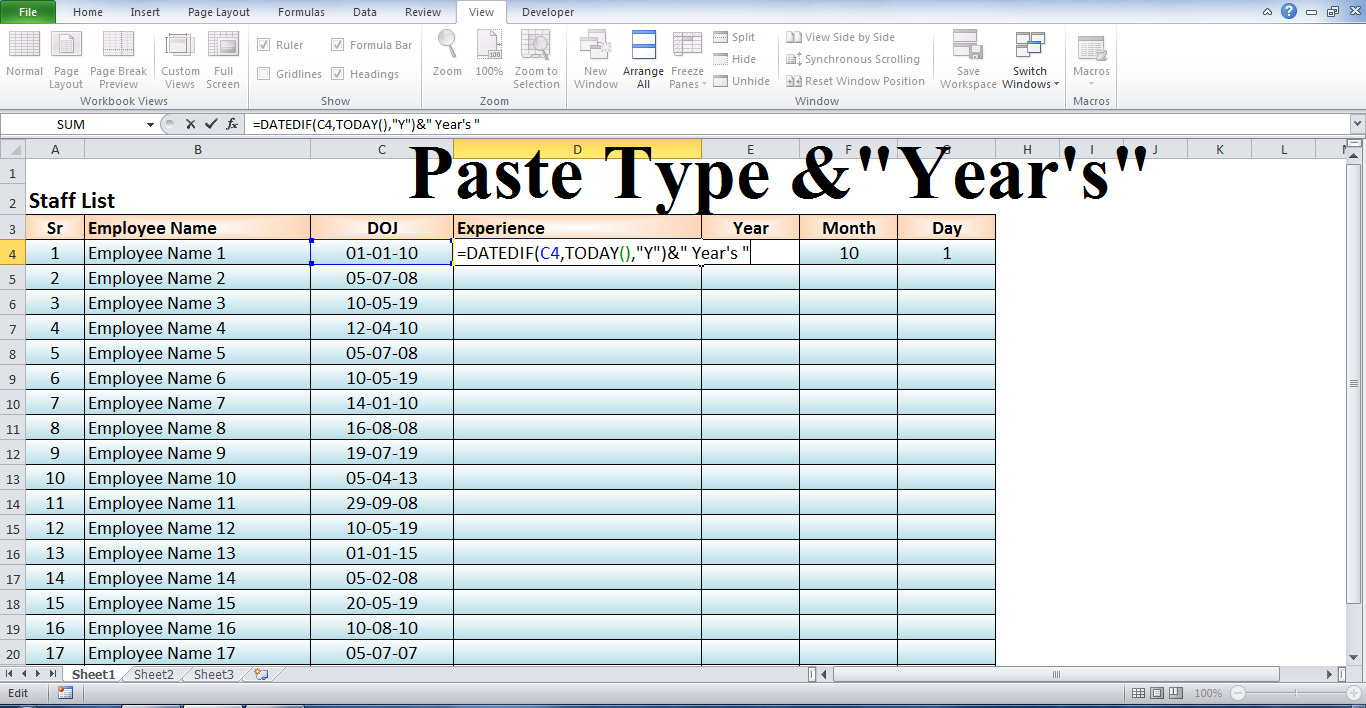This screenshot has height=708, width=1366.
Task: Click Save Workspace
Action: point(967,55)
